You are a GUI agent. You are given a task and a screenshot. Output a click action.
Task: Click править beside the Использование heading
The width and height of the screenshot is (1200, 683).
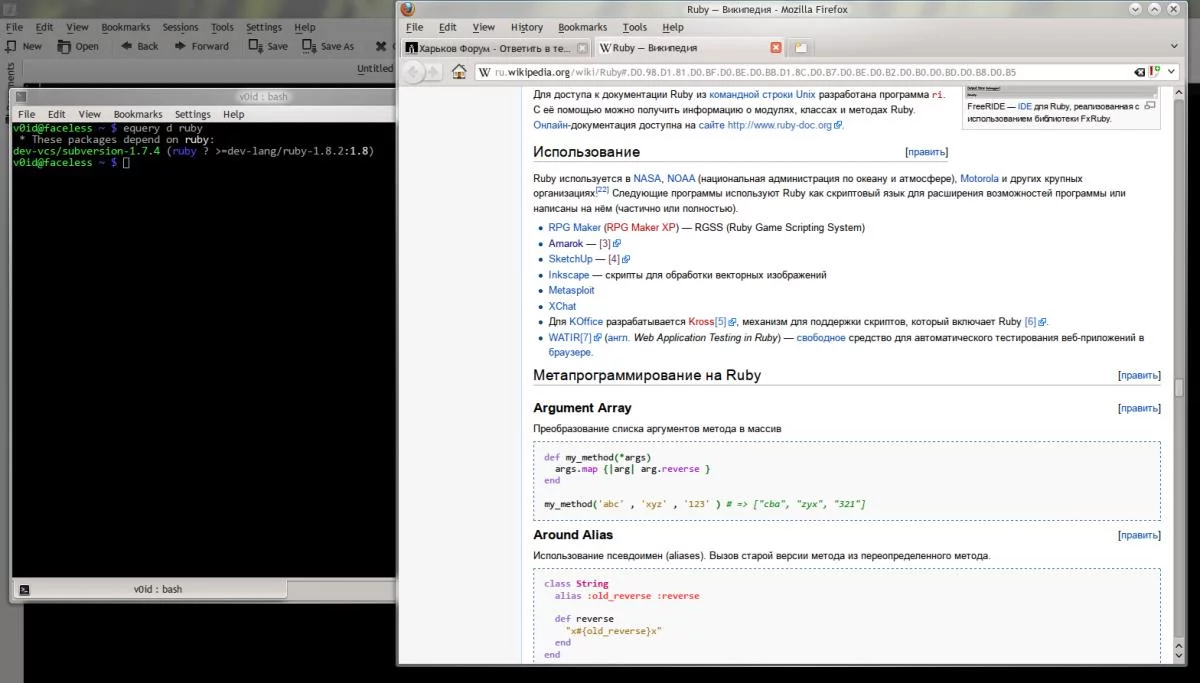click(927, 151)
